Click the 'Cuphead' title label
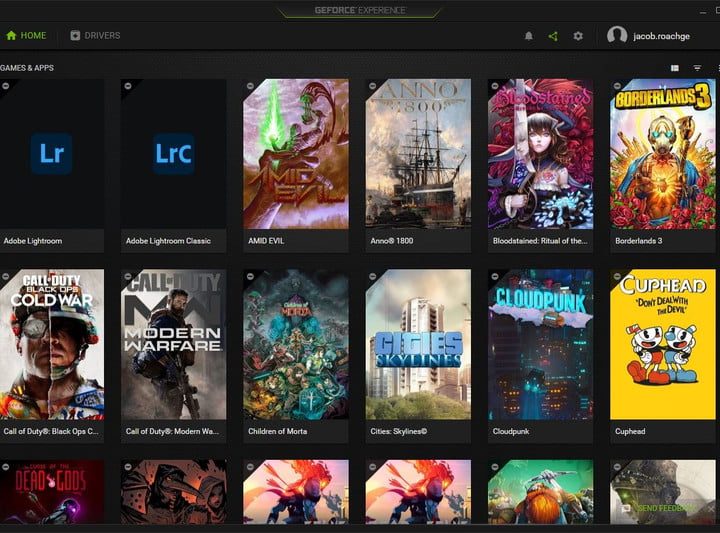The height and width of the screenshot is (533, 720). tap(630, 431)
